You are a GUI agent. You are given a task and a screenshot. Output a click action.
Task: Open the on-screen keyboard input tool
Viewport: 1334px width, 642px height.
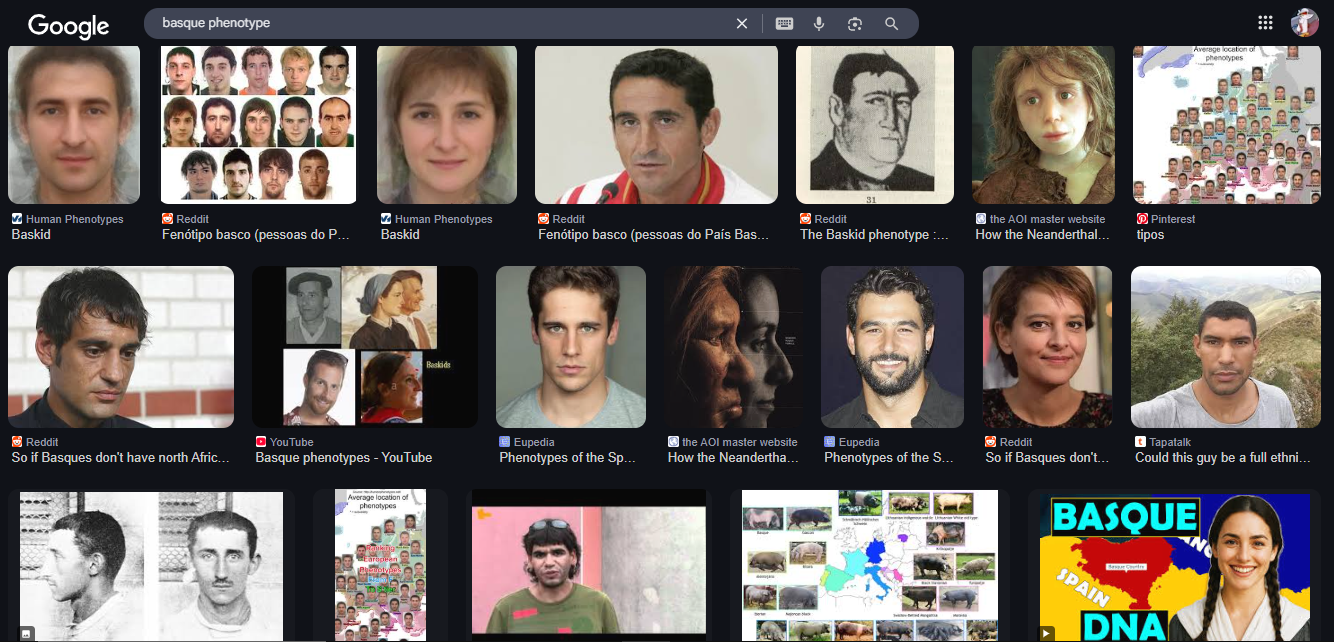pyautogui.click(x=784, y=24)
